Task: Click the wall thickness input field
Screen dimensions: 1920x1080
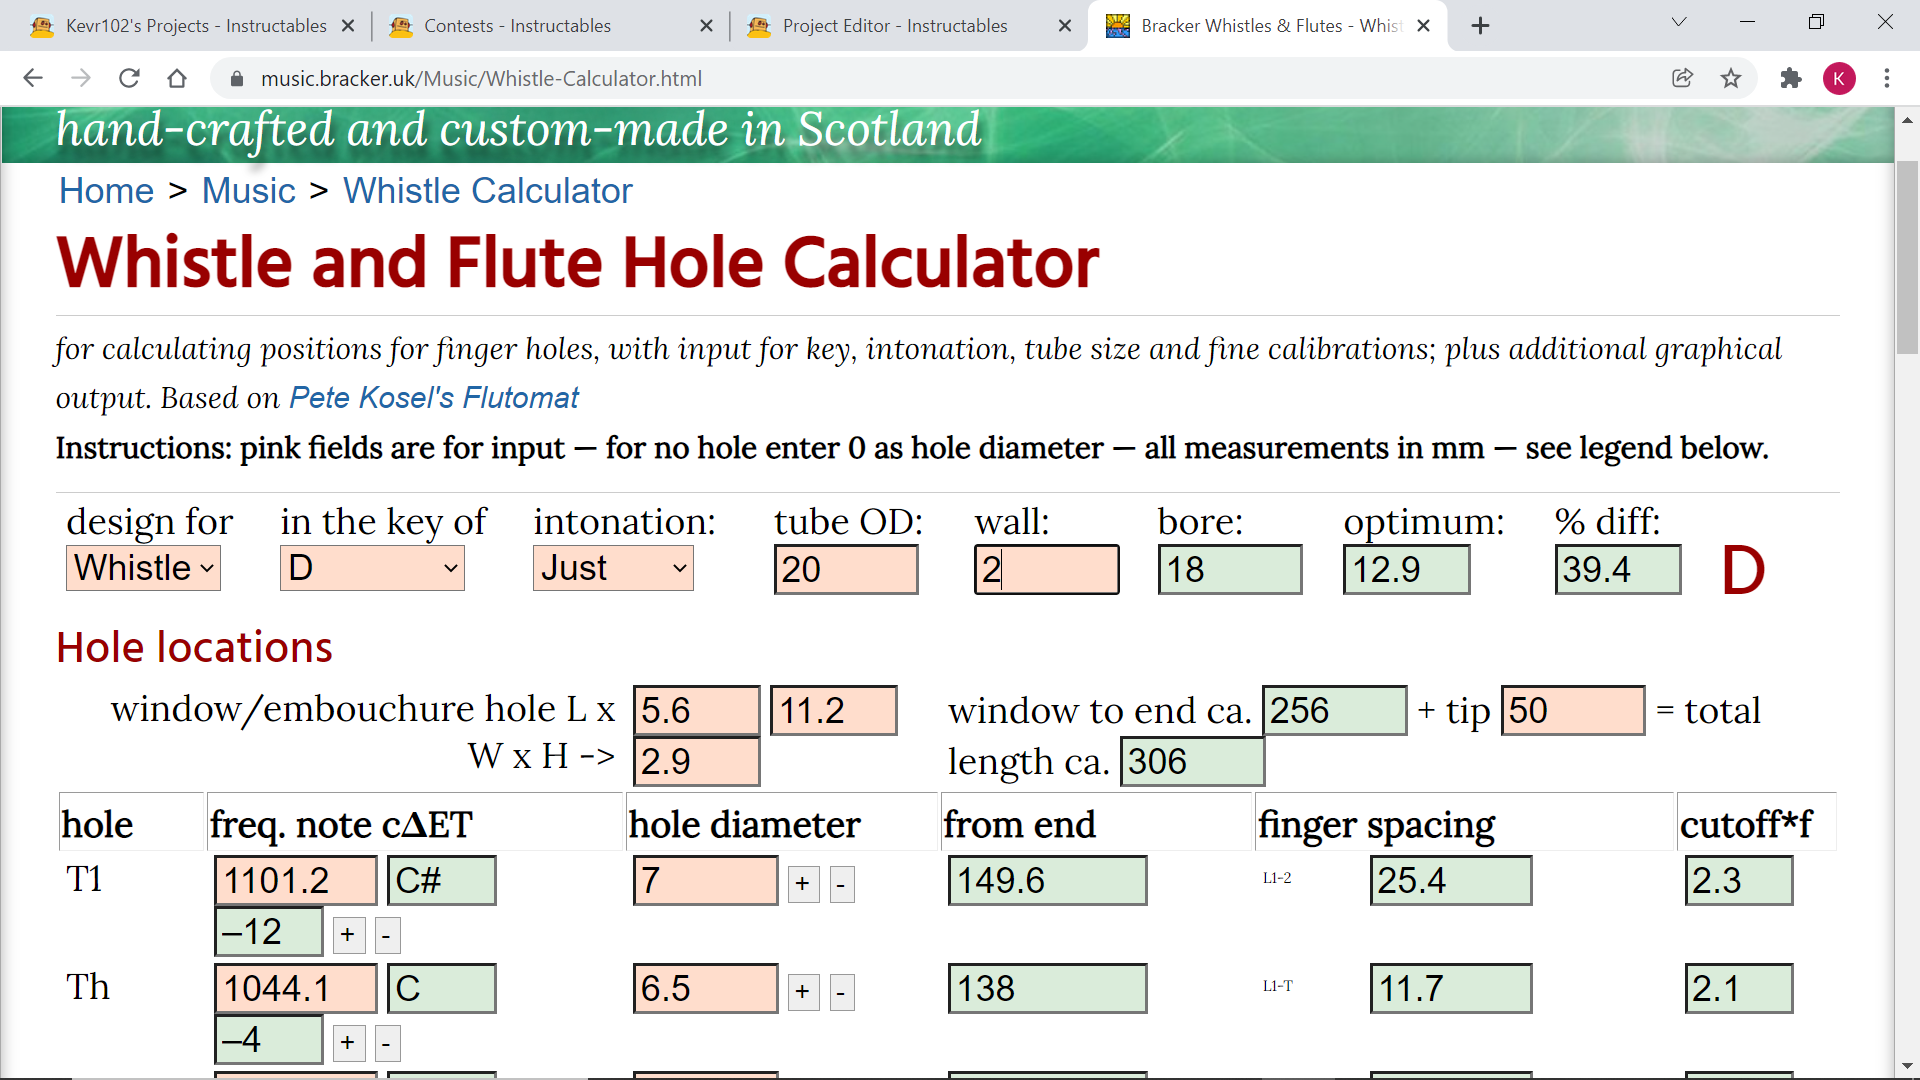Action: (x=1047, y=570)
